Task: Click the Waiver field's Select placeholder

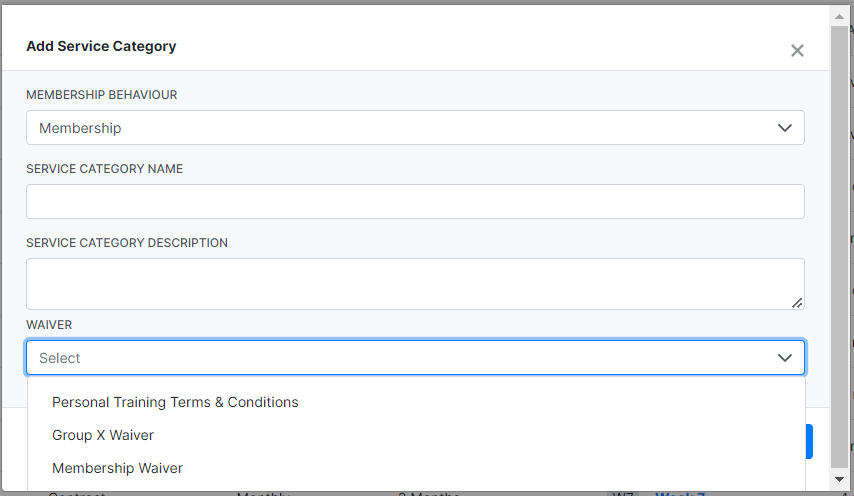Action: click(60, 358)
